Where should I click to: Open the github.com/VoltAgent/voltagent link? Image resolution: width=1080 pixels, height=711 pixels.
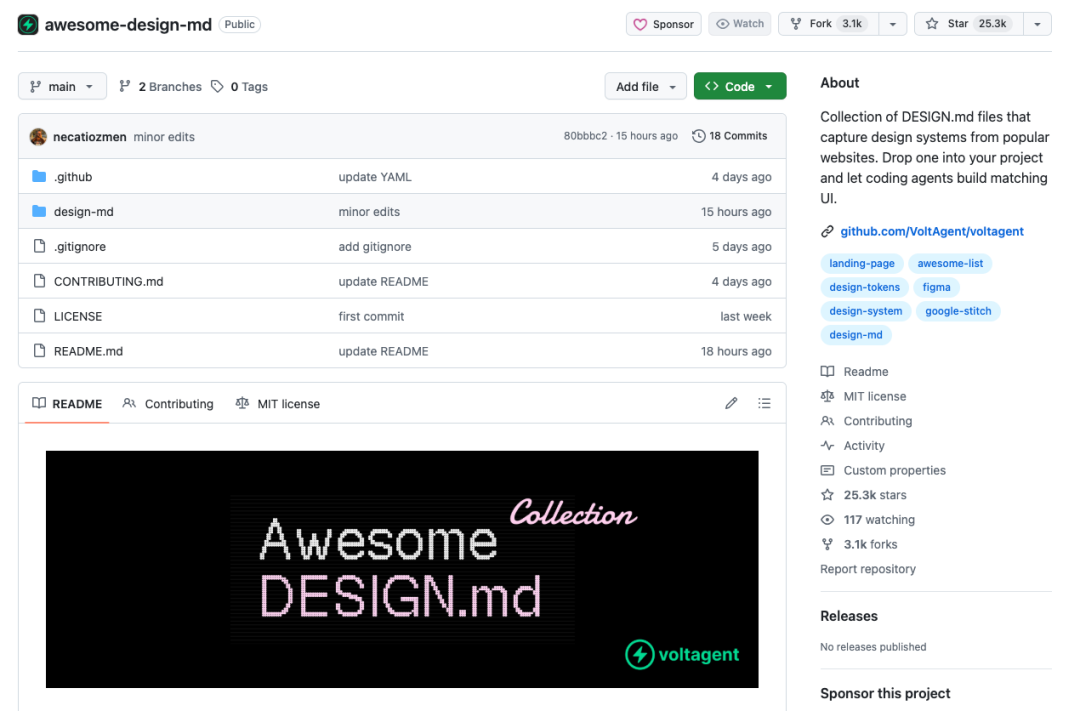932,231
